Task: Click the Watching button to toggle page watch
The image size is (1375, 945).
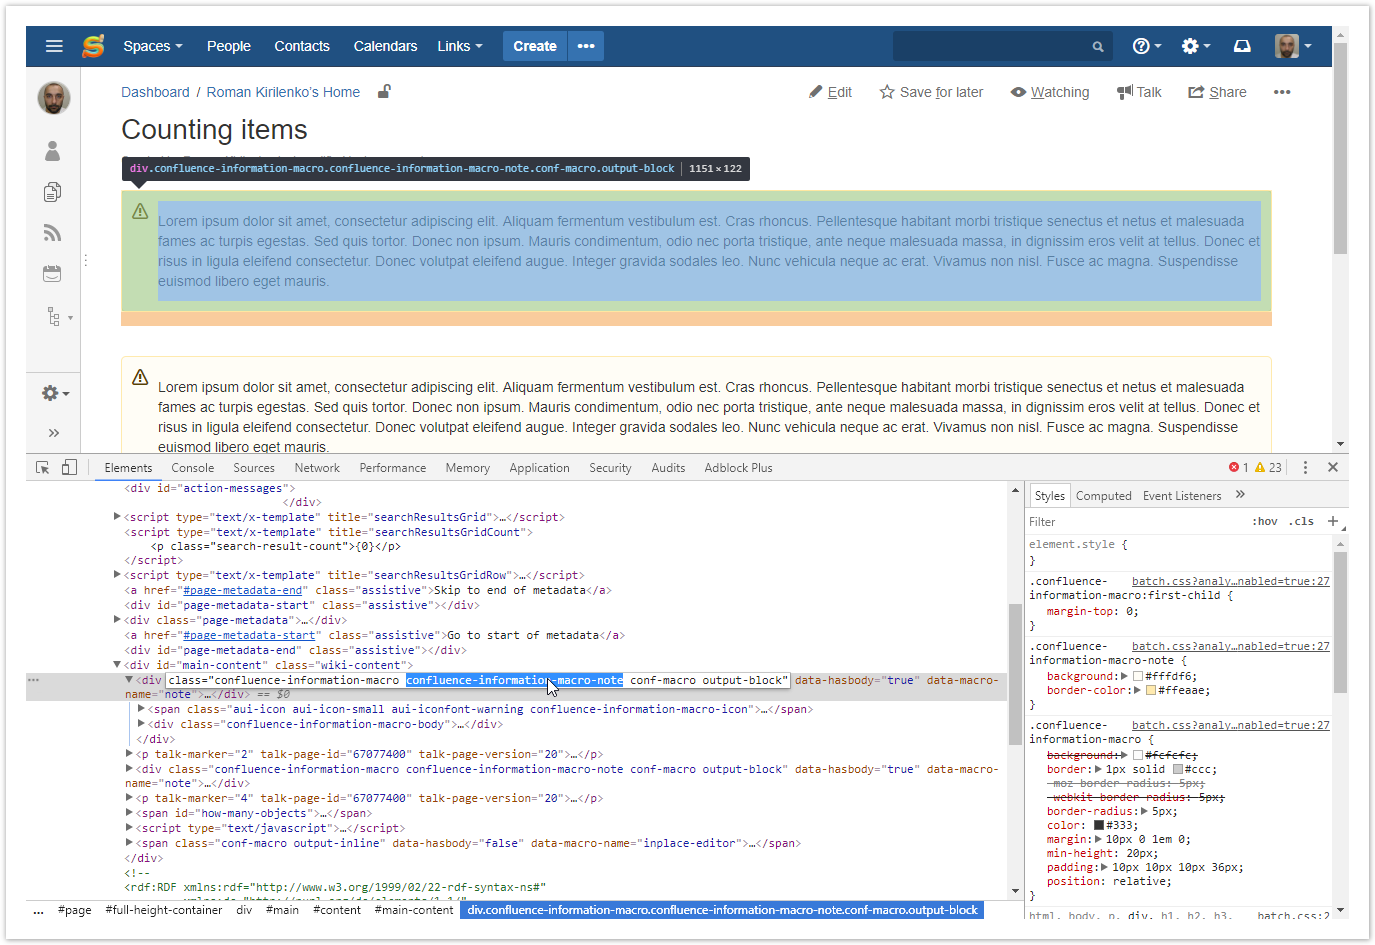Action: pyautogui.click(x=1050, y=92)
